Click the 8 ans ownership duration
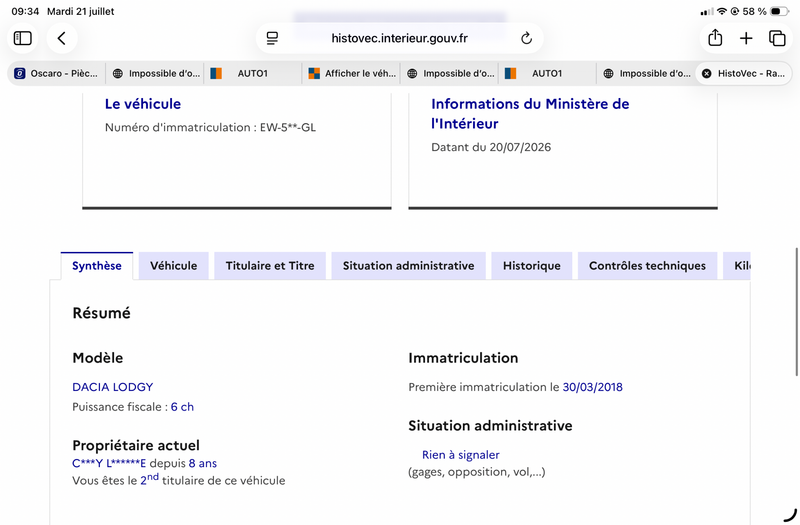 pos(203,463)
